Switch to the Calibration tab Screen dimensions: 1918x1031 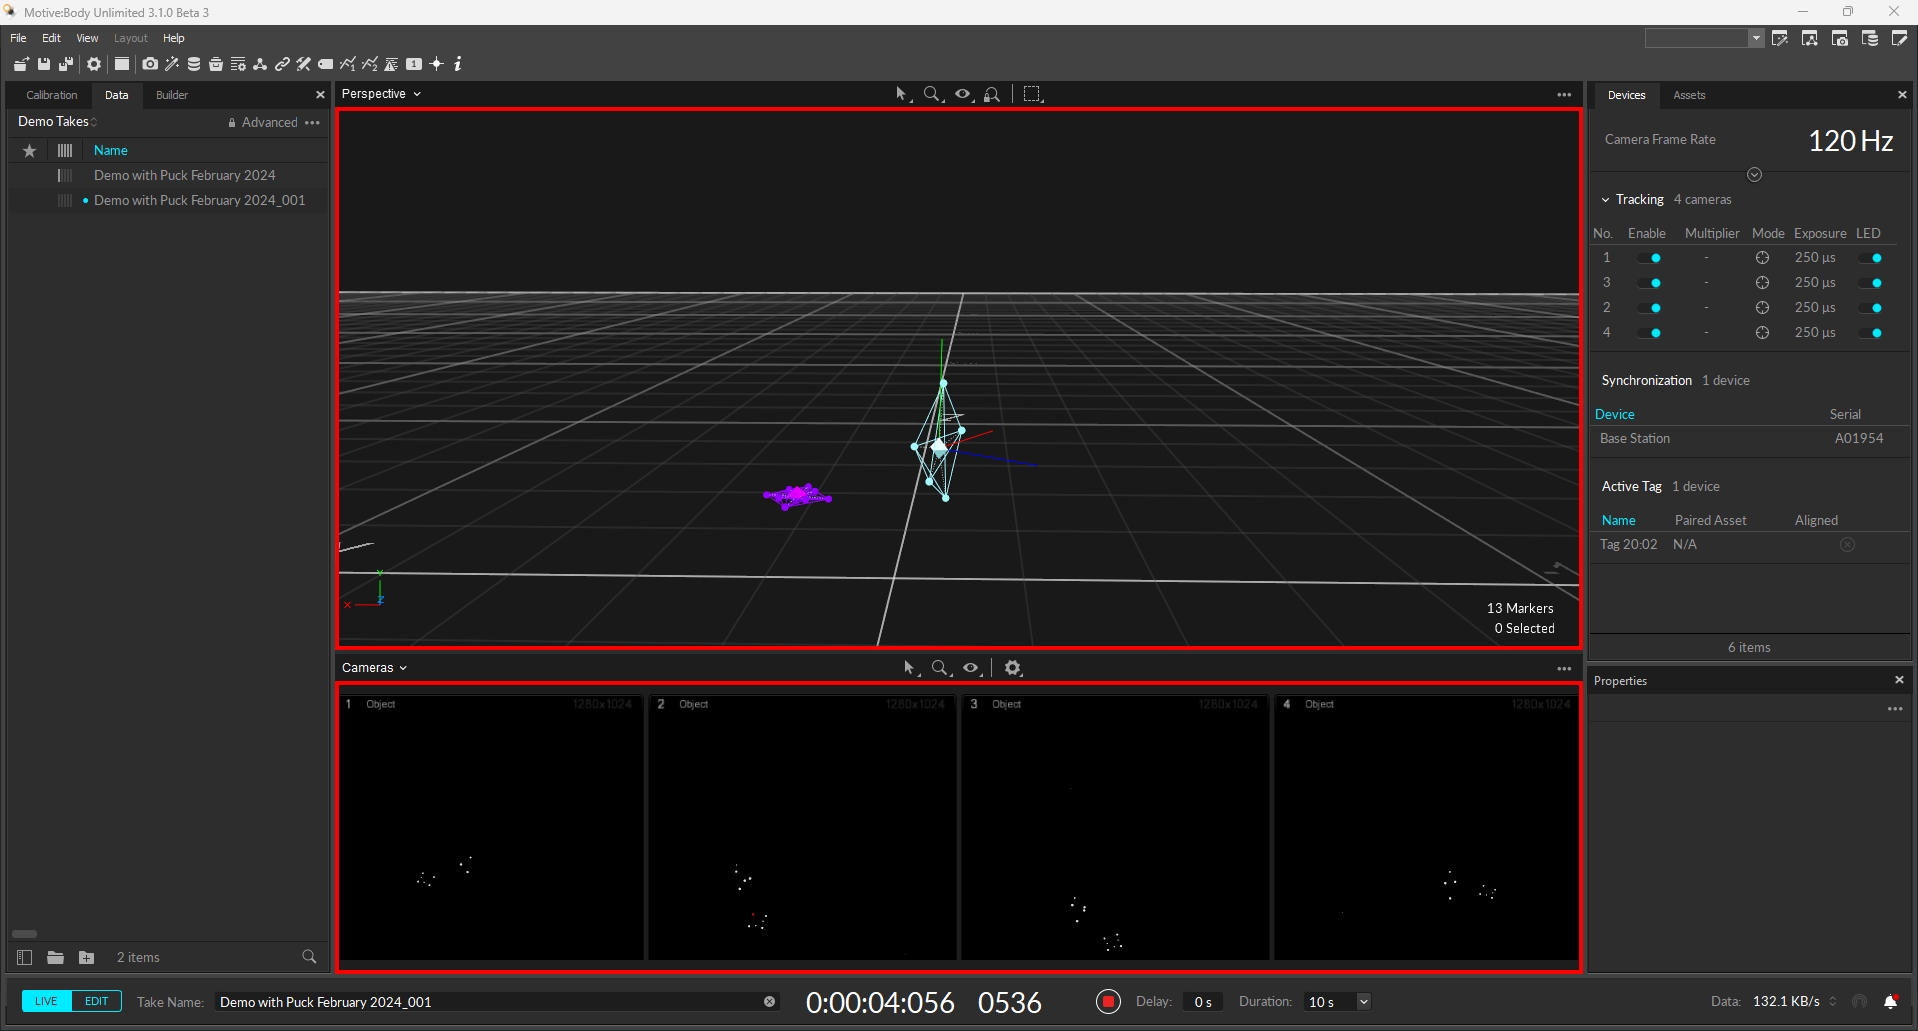(52, 95)
